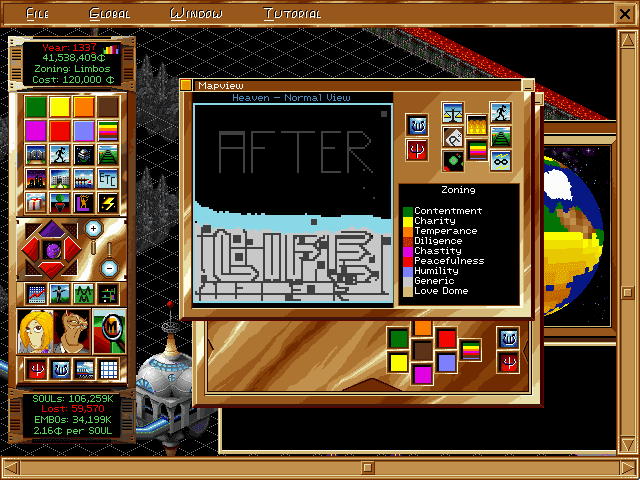This screenshot has height=480, width=640.
Task: Pick the magenta zoning swatch in left panel
Action: pyautogui.click(x=36, y=131)
